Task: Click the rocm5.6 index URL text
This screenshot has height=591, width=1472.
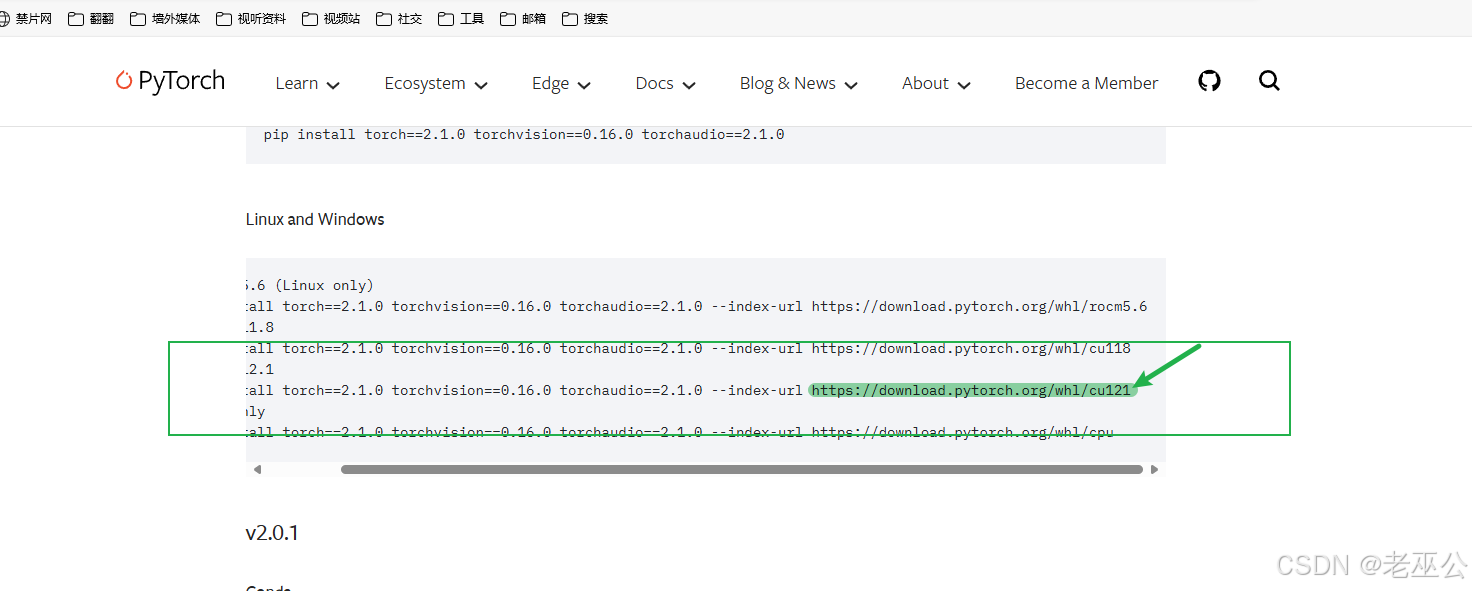Action: [x=979, y=306]
